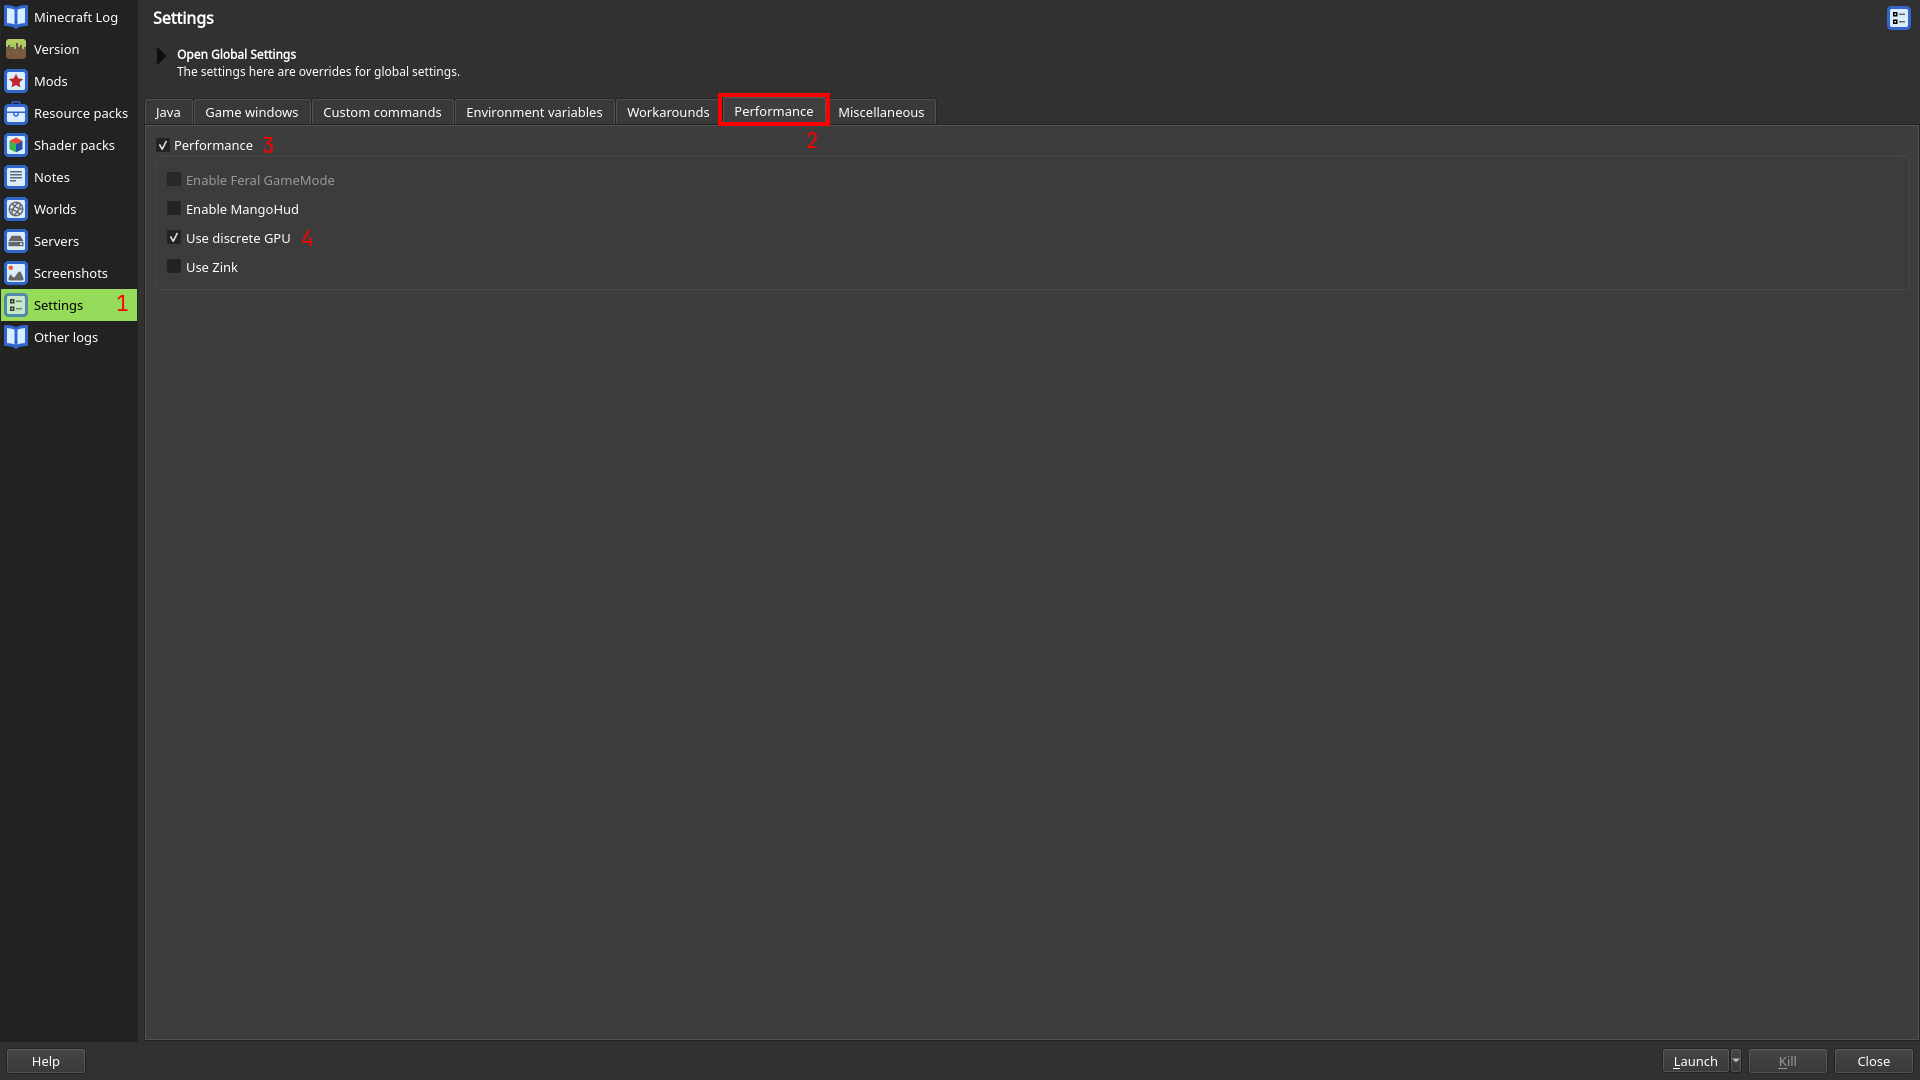This screenshot has height=1080, width=1920.
Task: Enable MangoHud
Action: pos(174,208)
